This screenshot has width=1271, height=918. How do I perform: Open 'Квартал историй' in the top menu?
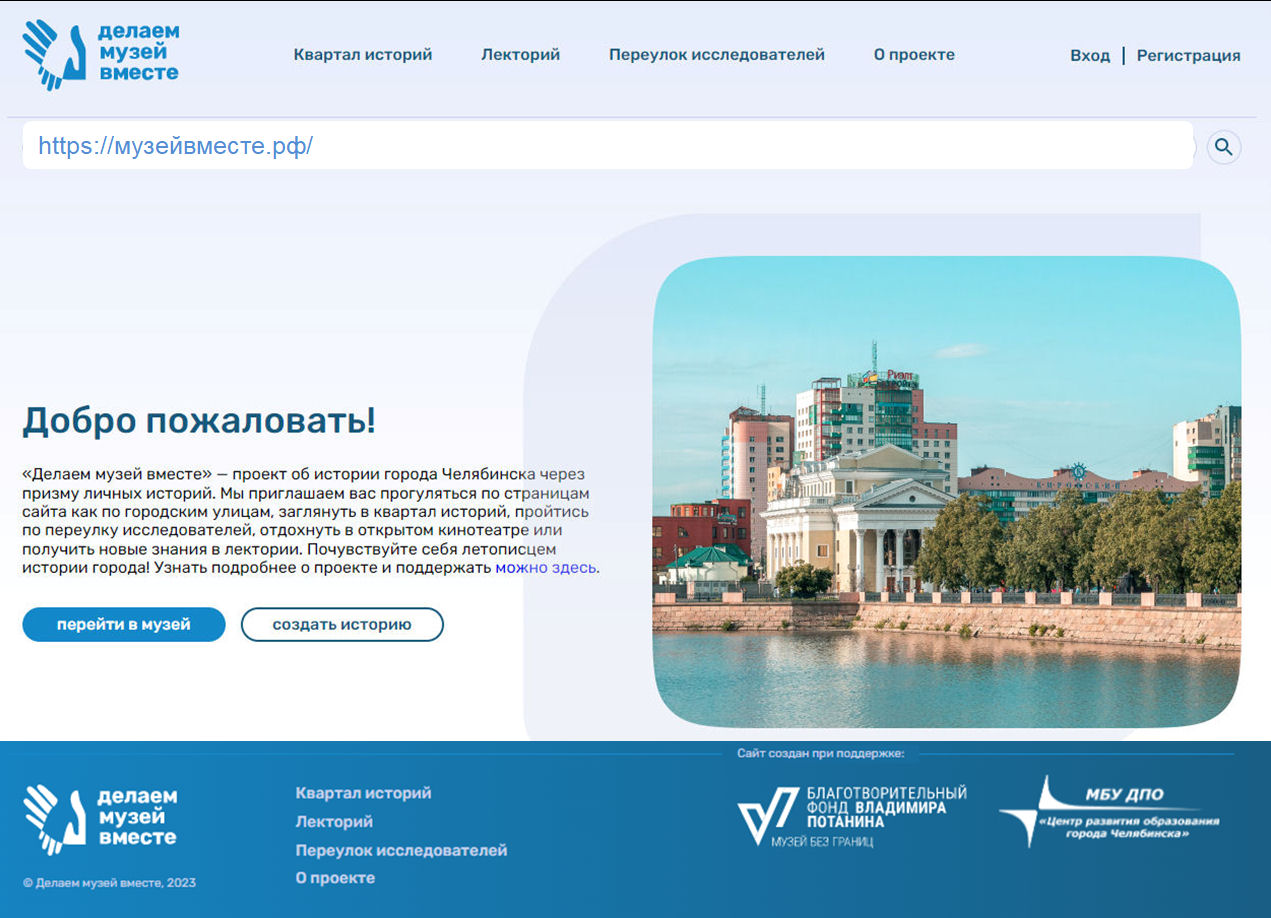[x=363, y=55]
